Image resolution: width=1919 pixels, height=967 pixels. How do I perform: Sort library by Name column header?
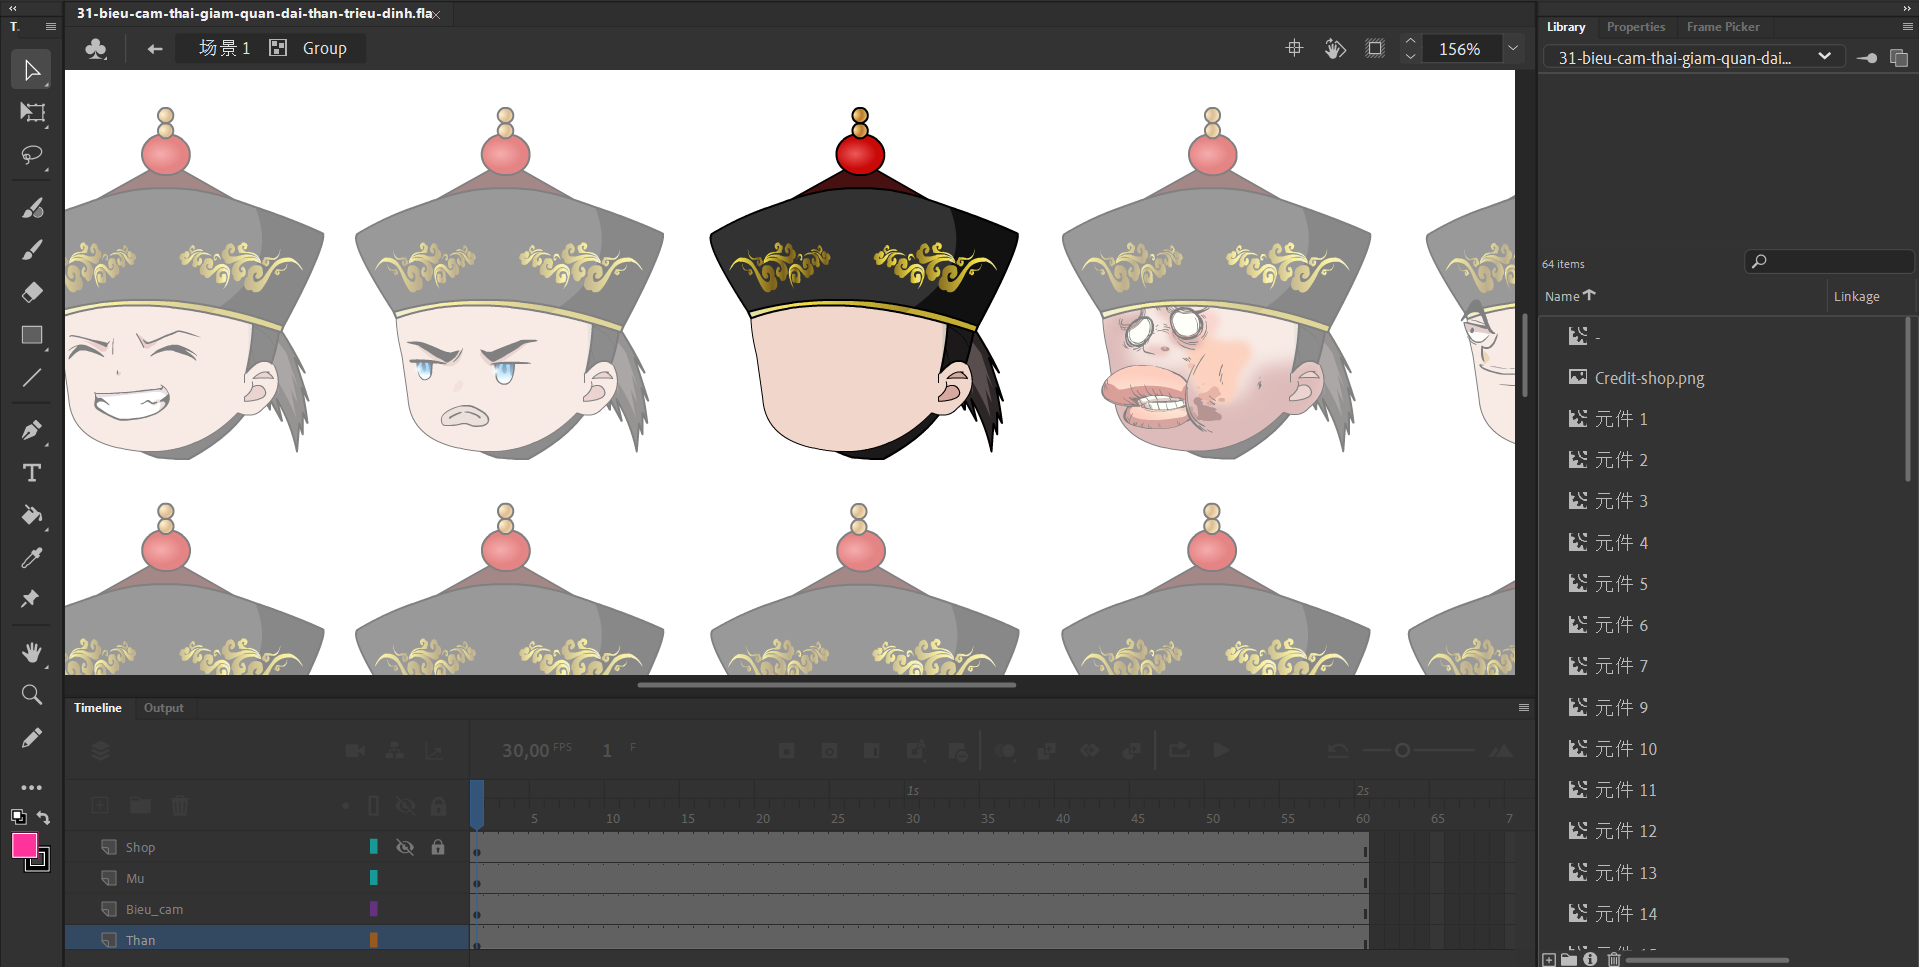[x=1562, y=296]
